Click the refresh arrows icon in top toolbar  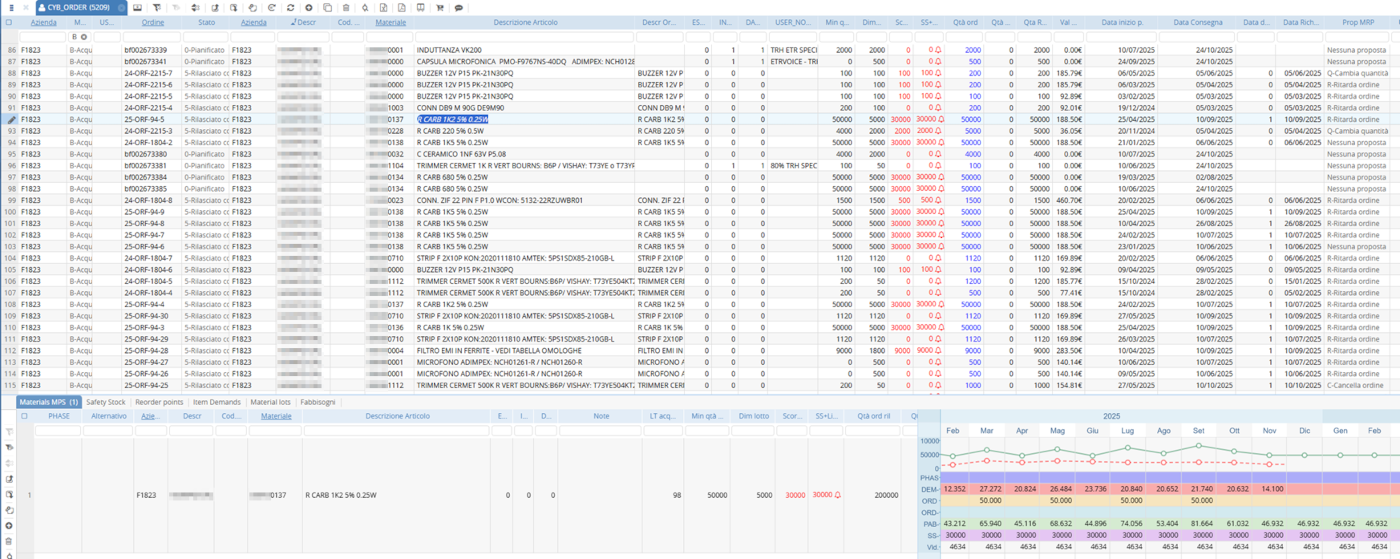point(290,7)
